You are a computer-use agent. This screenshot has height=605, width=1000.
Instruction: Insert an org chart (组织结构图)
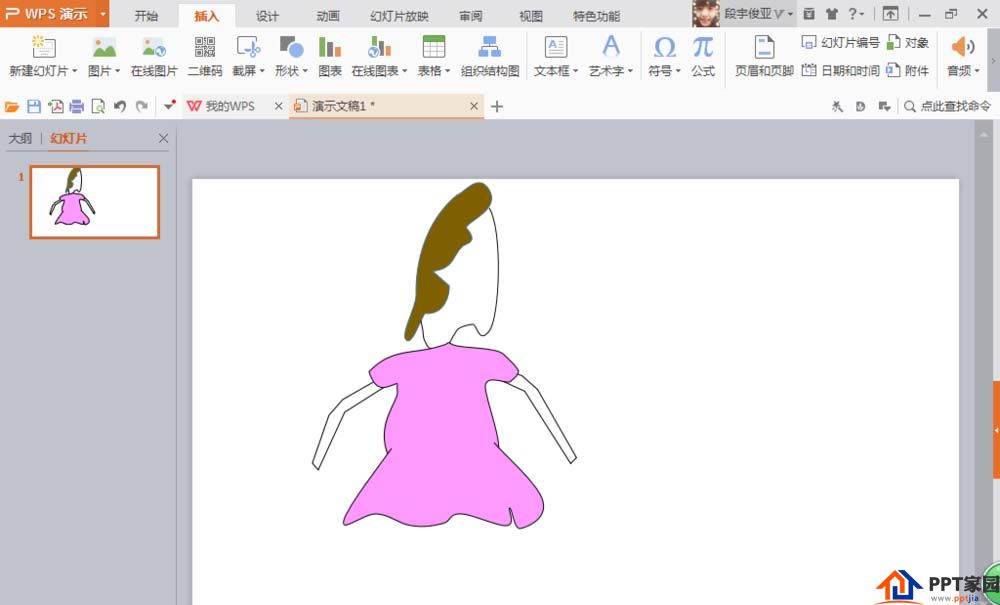pyautogui.click(x=490, y=56)
